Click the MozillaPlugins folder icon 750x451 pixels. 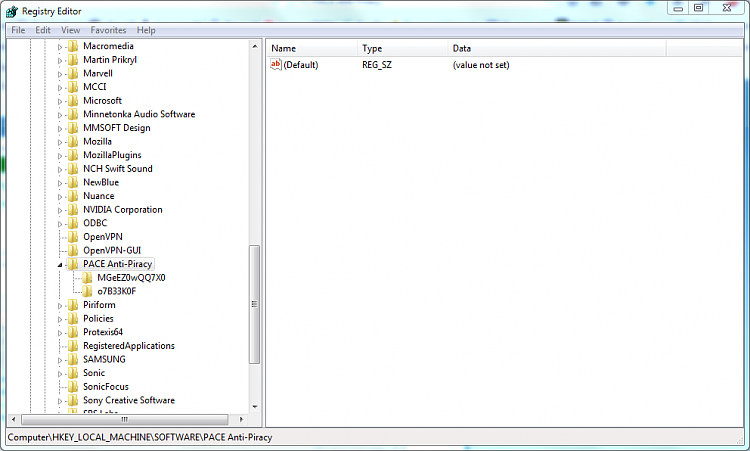pos(73,155)
